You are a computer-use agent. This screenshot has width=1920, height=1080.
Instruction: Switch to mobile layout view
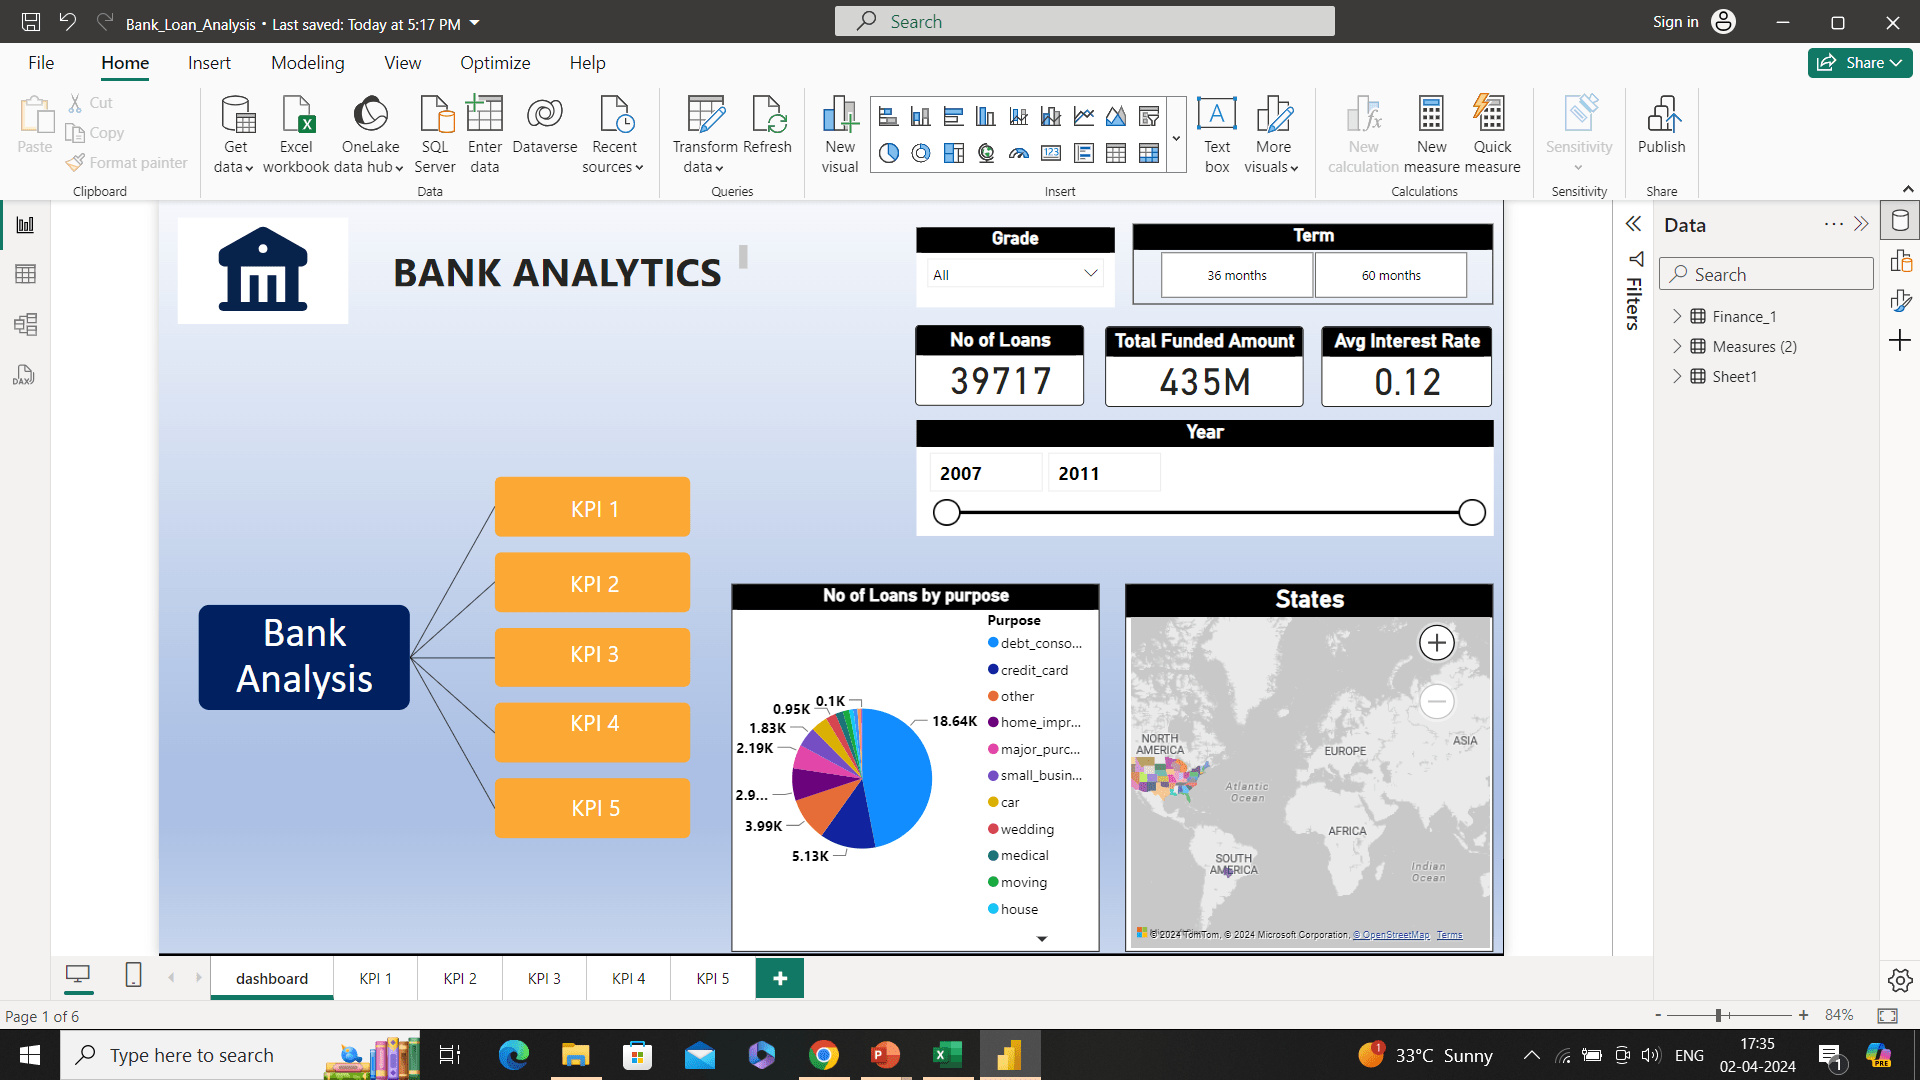133,975
